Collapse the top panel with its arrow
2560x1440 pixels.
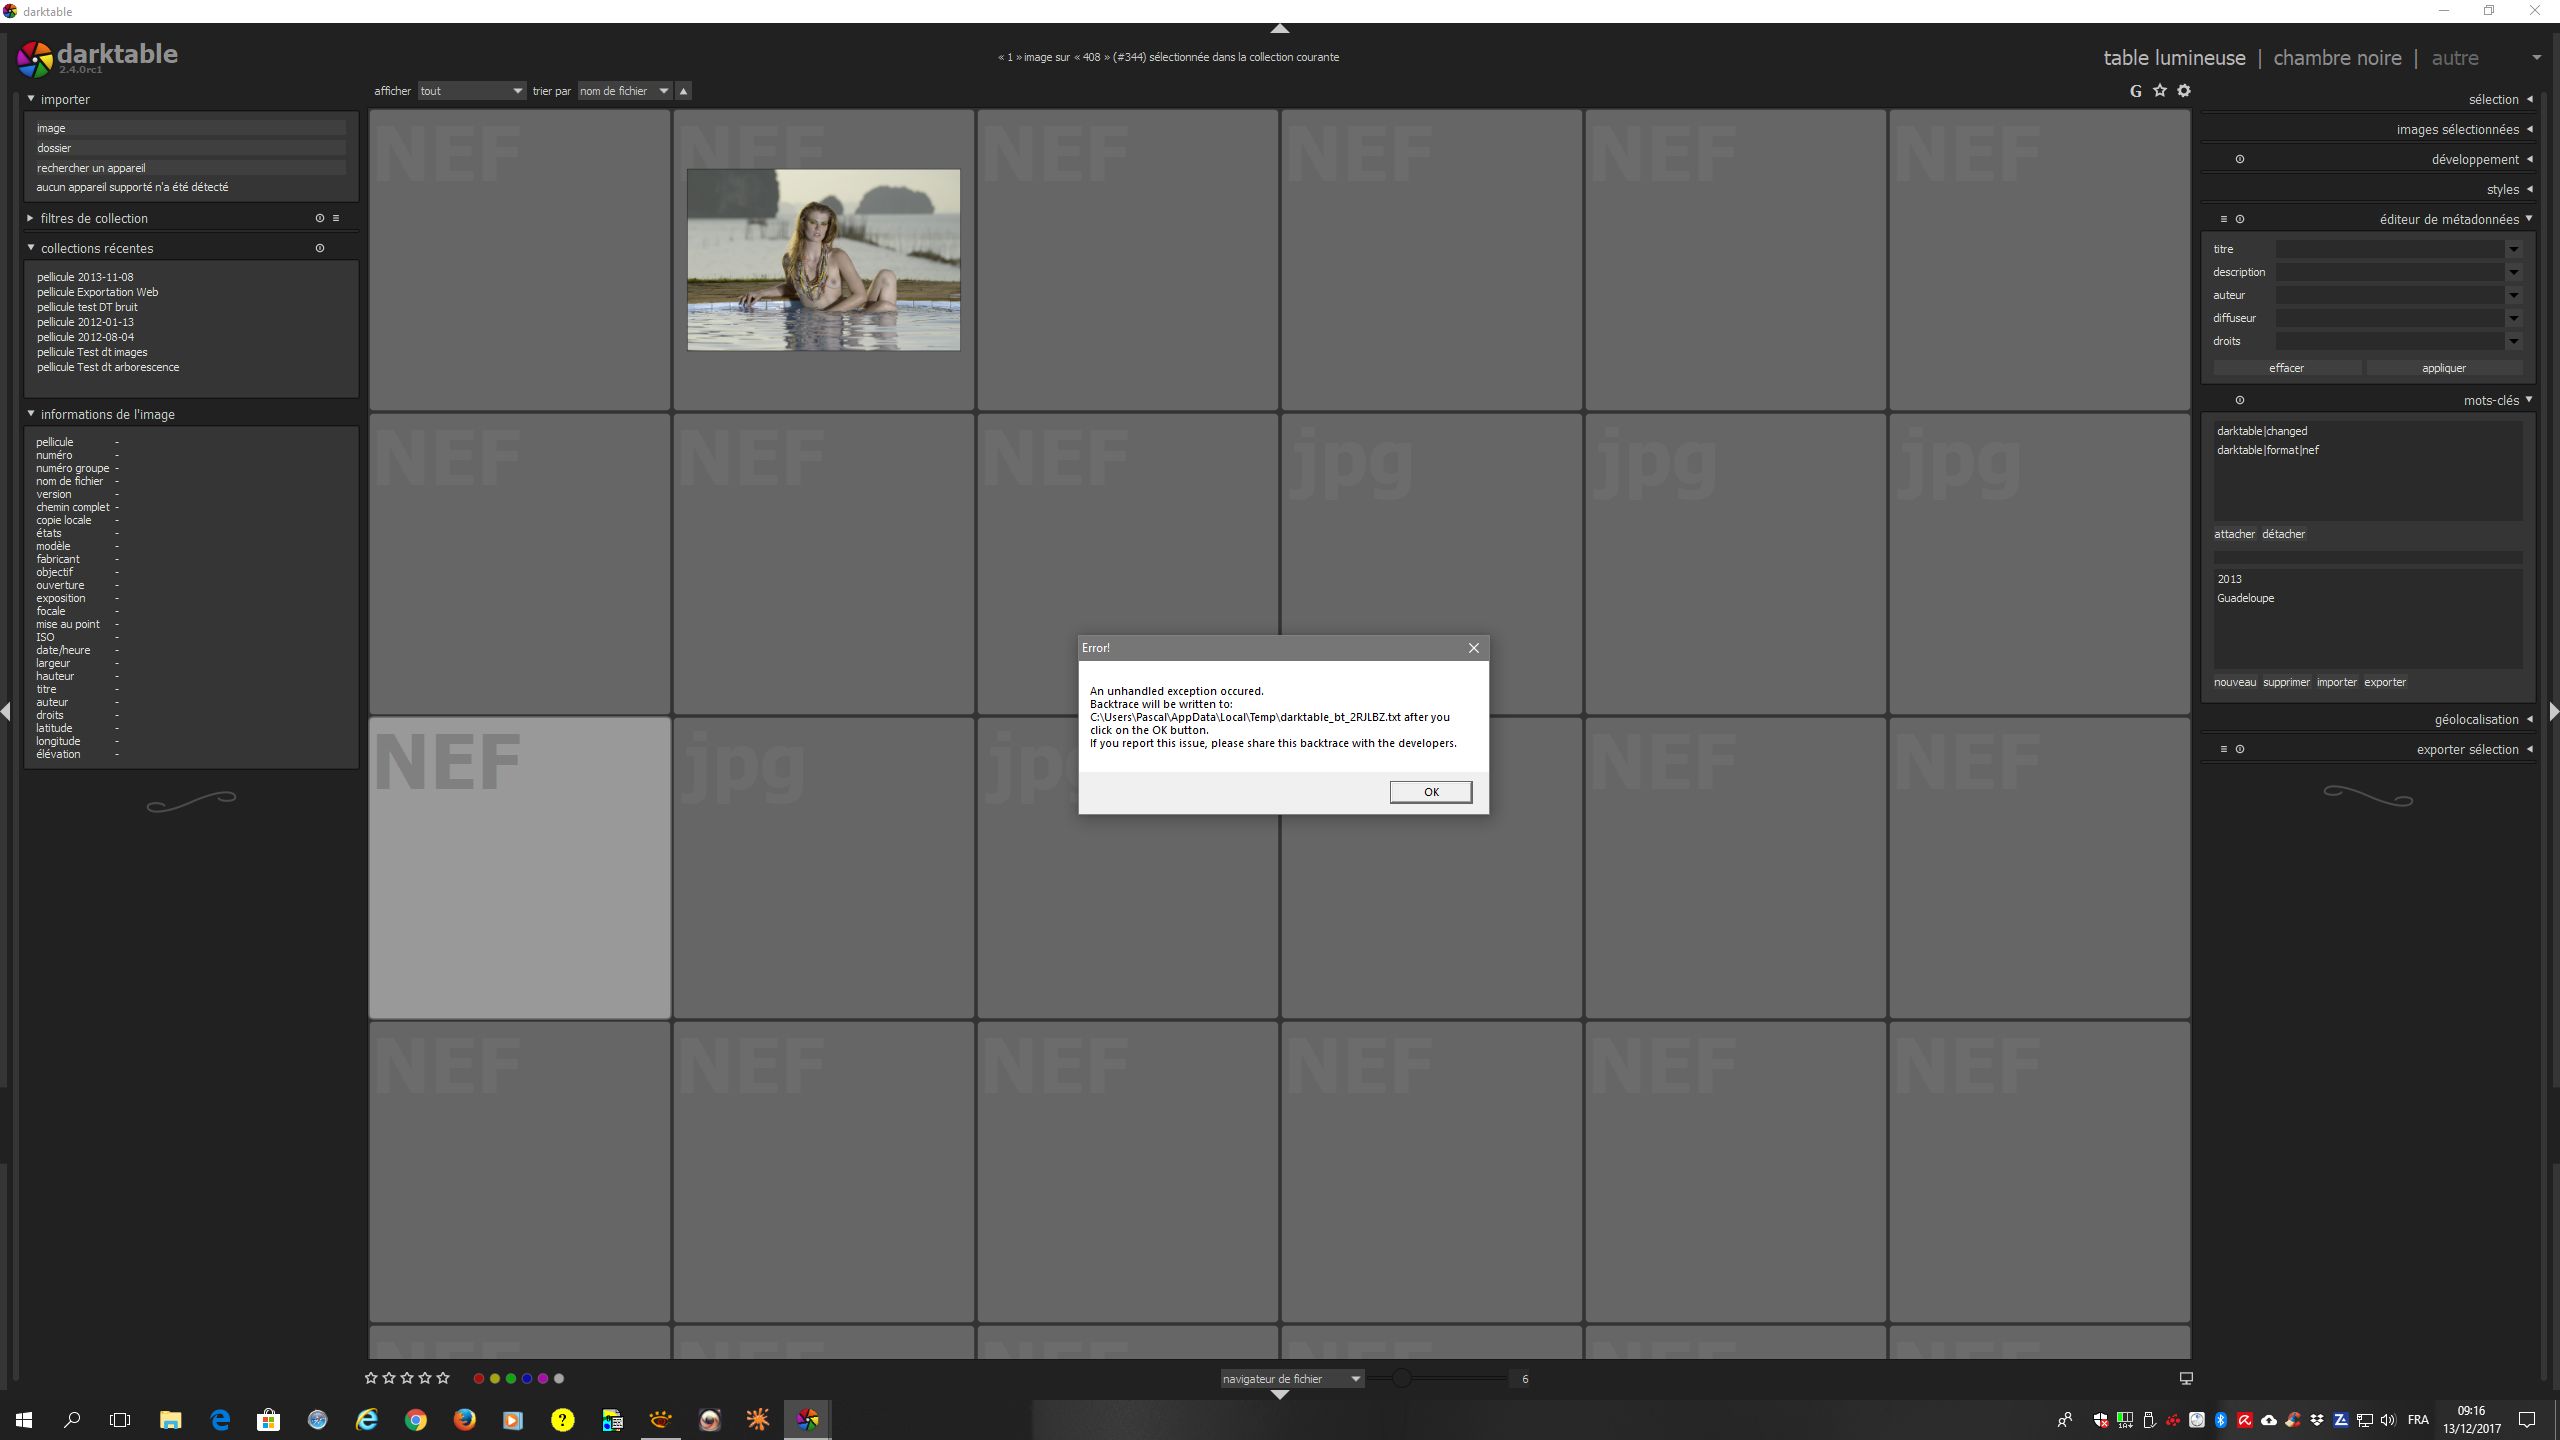[x=1279, y=28]
